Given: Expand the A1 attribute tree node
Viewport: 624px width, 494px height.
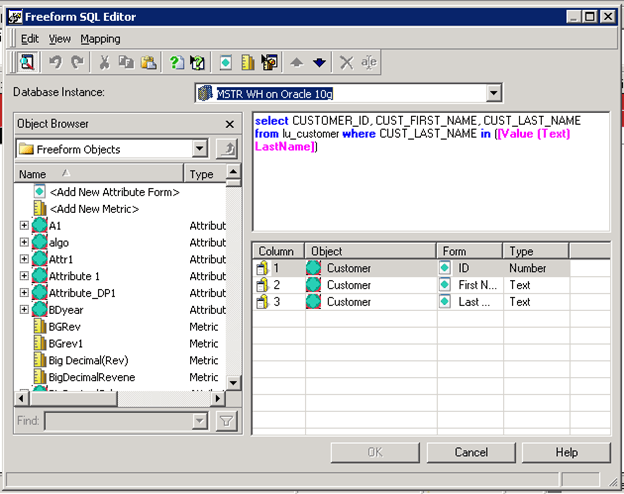Looking at the screenshot, I should pyautogui.click(x=24, y=226).
